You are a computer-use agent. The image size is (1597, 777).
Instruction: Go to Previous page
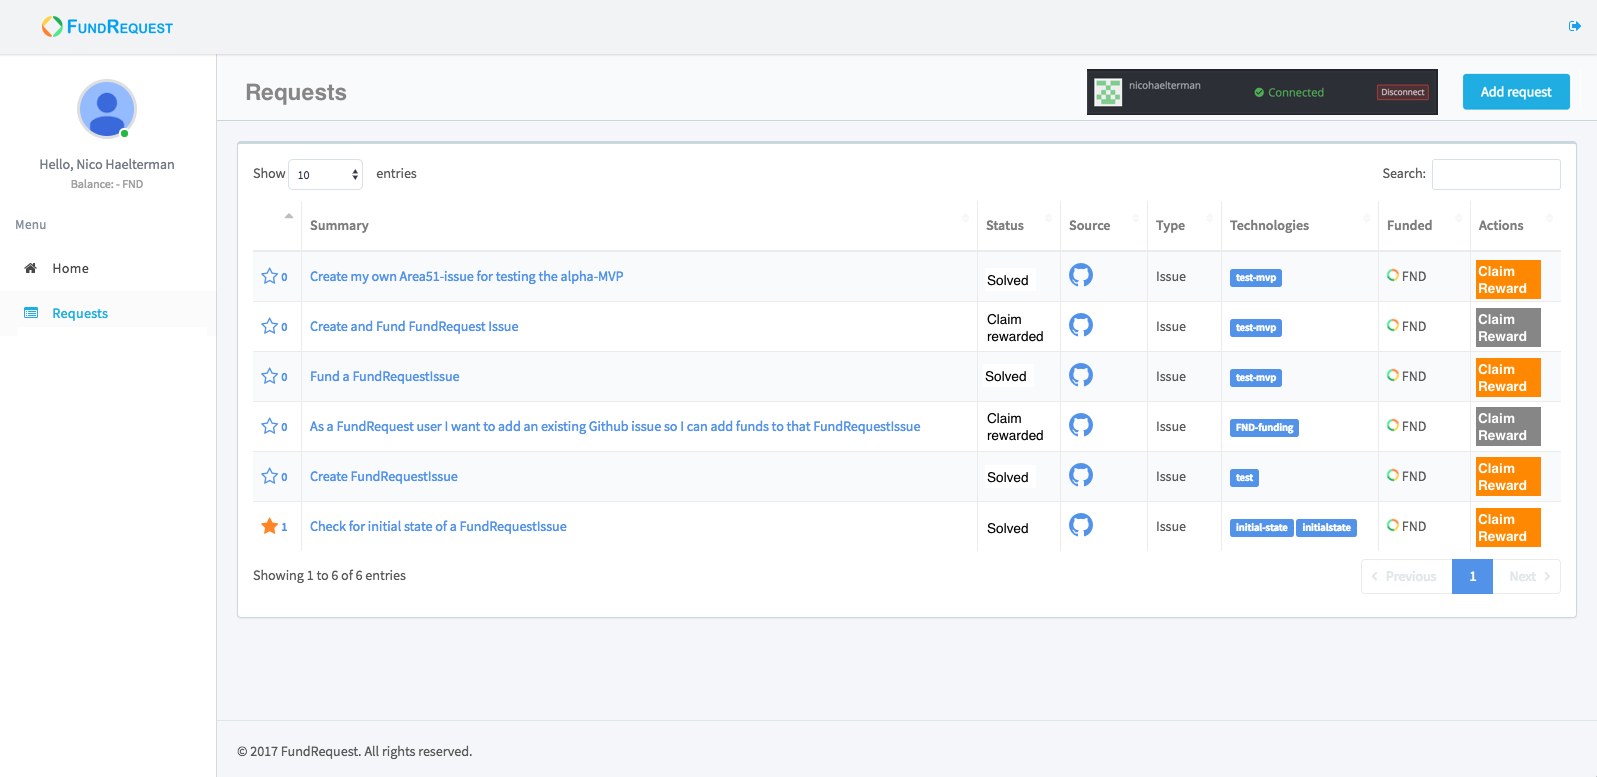[1406, 576]
